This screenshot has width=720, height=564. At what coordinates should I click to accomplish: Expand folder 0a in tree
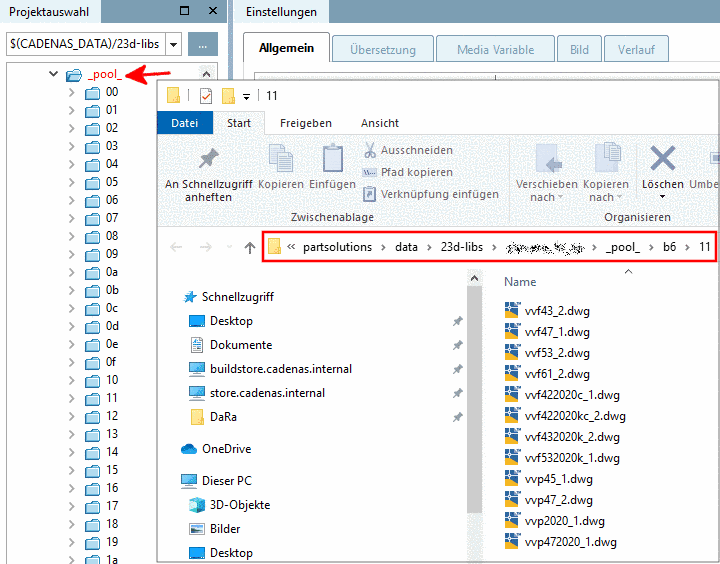pos(72,272)
